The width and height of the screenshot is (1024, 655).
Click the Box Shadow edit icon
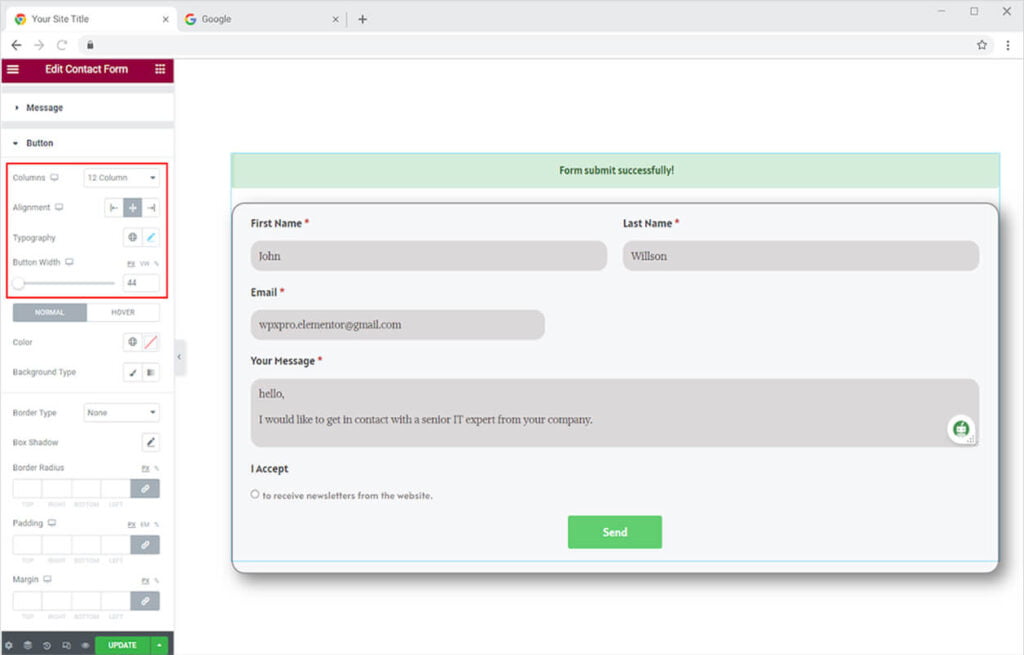(151, 442)
